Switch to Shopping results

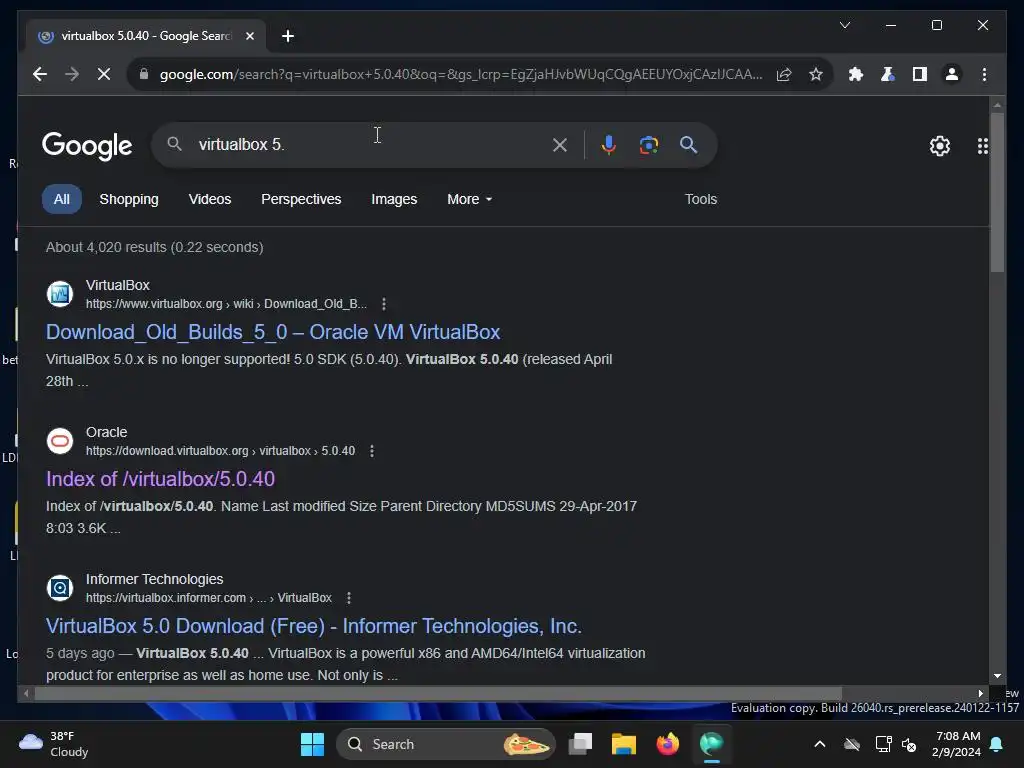pyautogui.click(x=129, y=199)
